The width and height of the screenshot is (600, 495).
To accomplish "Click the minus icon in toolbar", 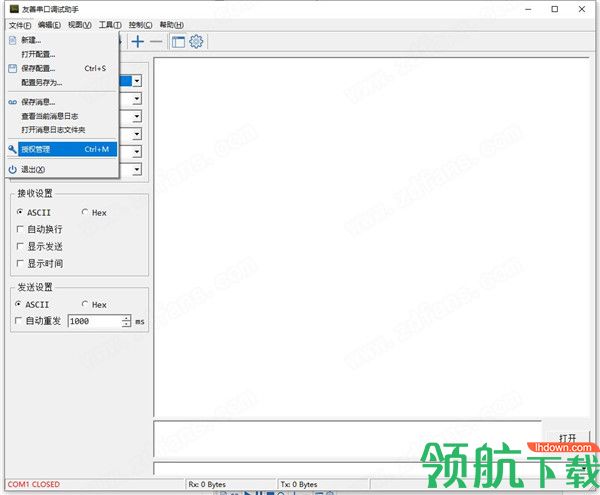I will (156, 41).
